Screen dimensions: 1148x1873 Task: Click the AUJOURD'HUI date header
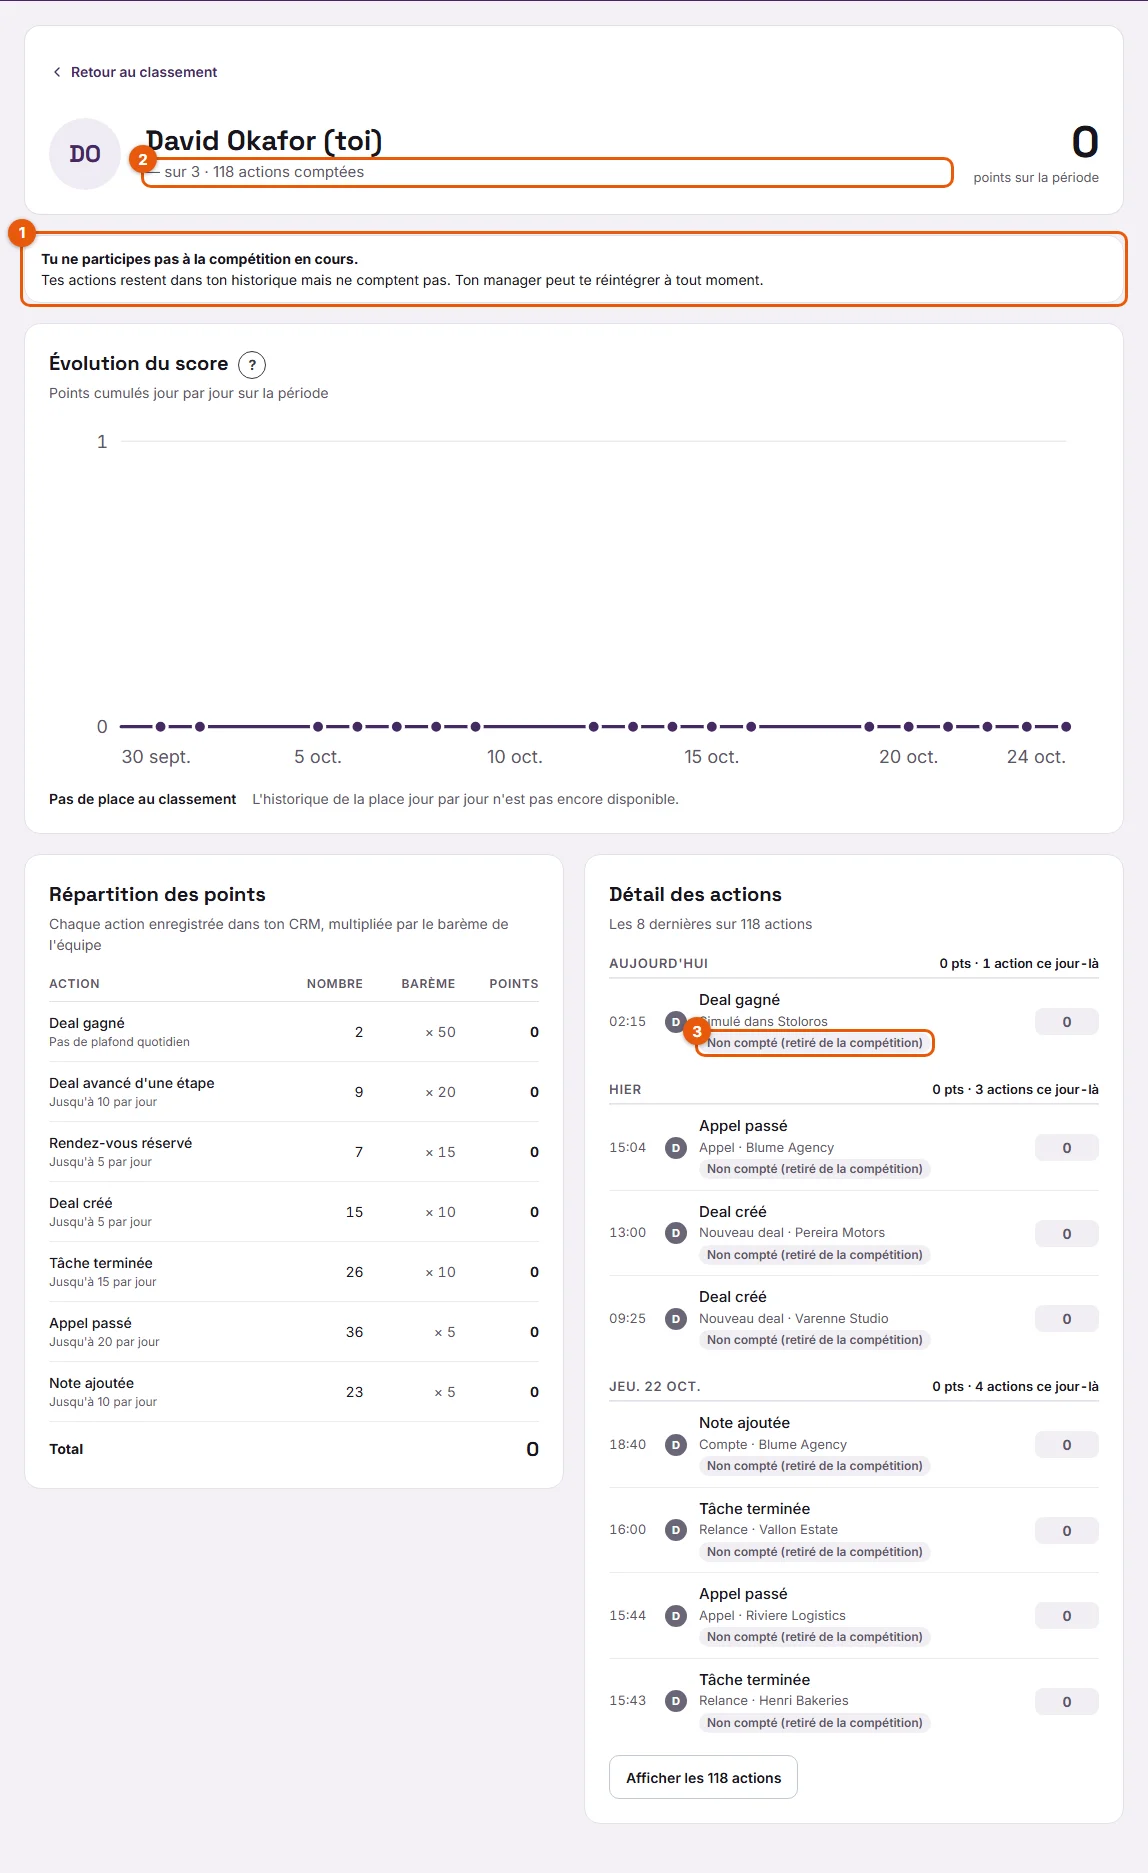pos(658,964)
